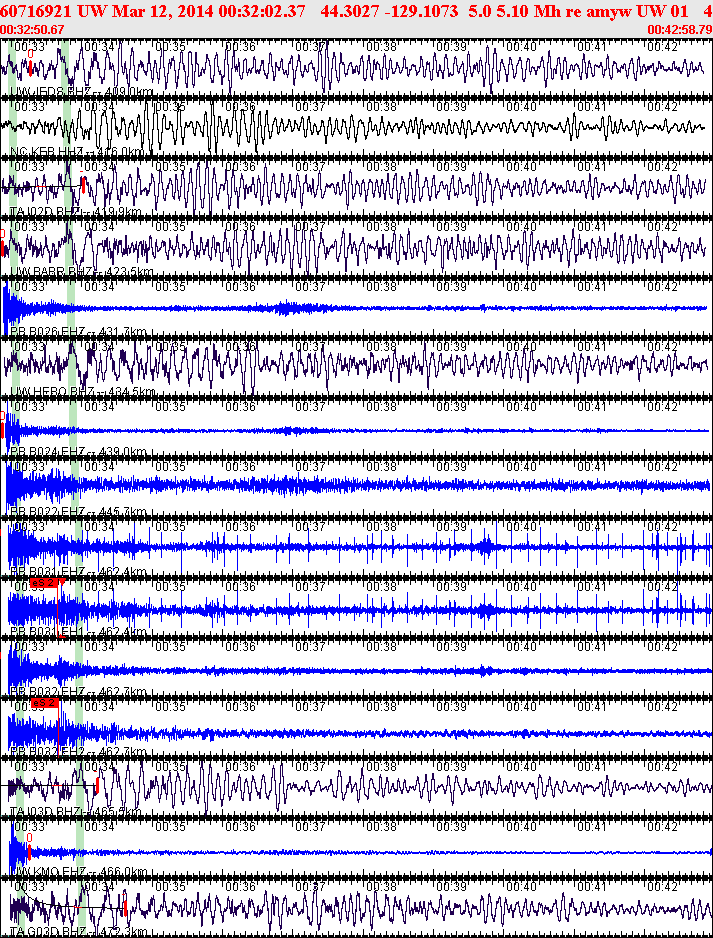Image resolution: width=713 pixels, height=938 pixels.
Task: Click the origin time 00:32:02.37 in header
Action: (x=263, y=11)
